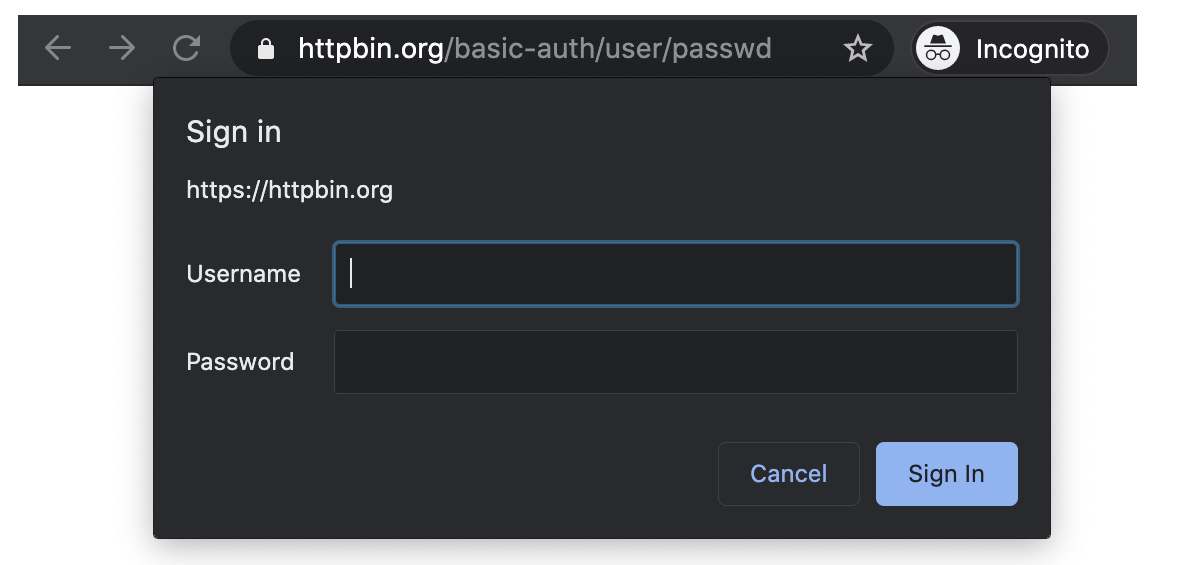1184x565 pixels.
Task: Click the browser forward arrow
Action: [x=122, y=48]
